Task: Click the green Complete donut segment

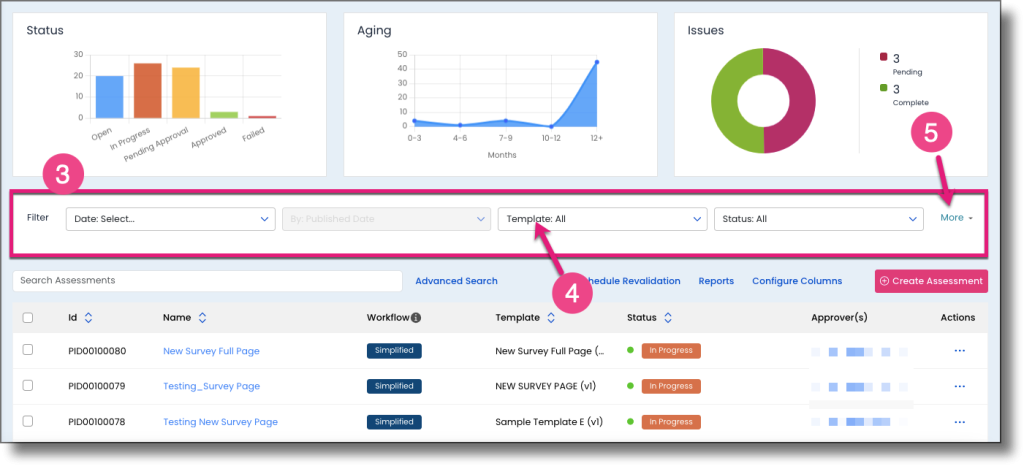Action: click(x=725, y=101)
